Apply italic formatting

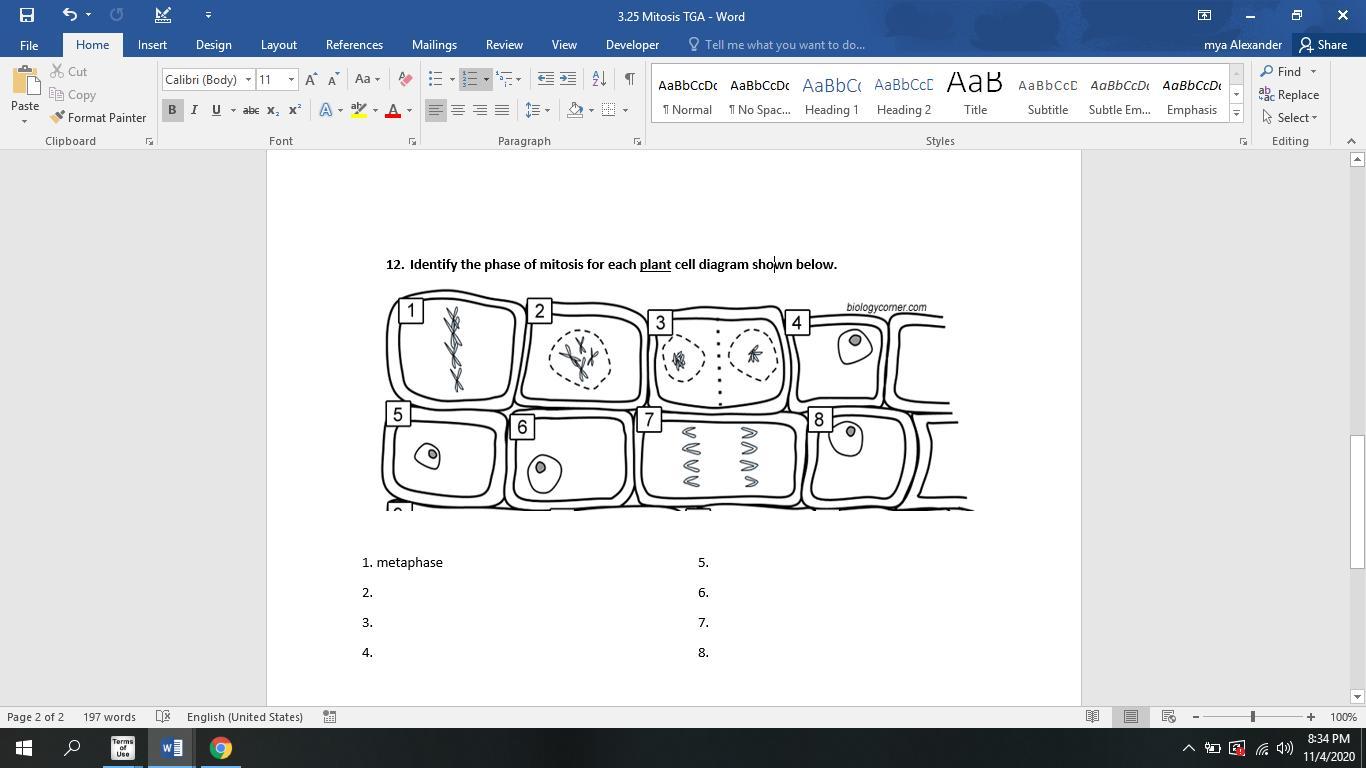pos(194,110)
